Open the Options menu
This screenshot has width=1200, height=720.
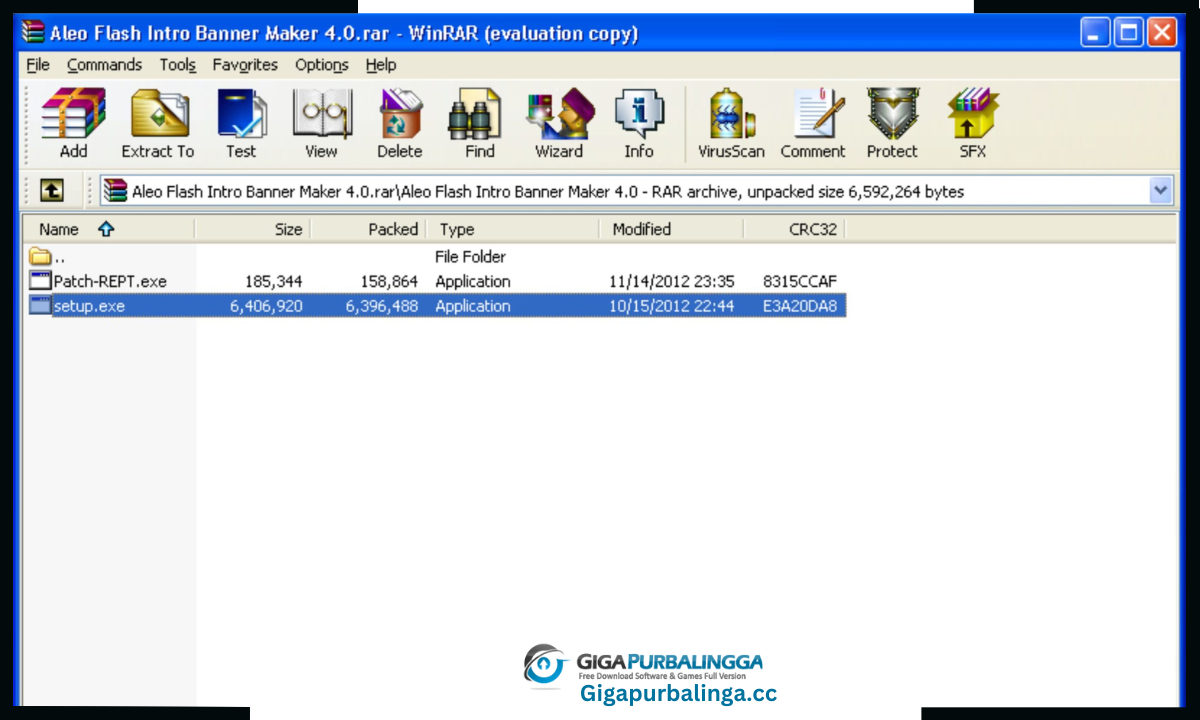[x=322, y=65]
